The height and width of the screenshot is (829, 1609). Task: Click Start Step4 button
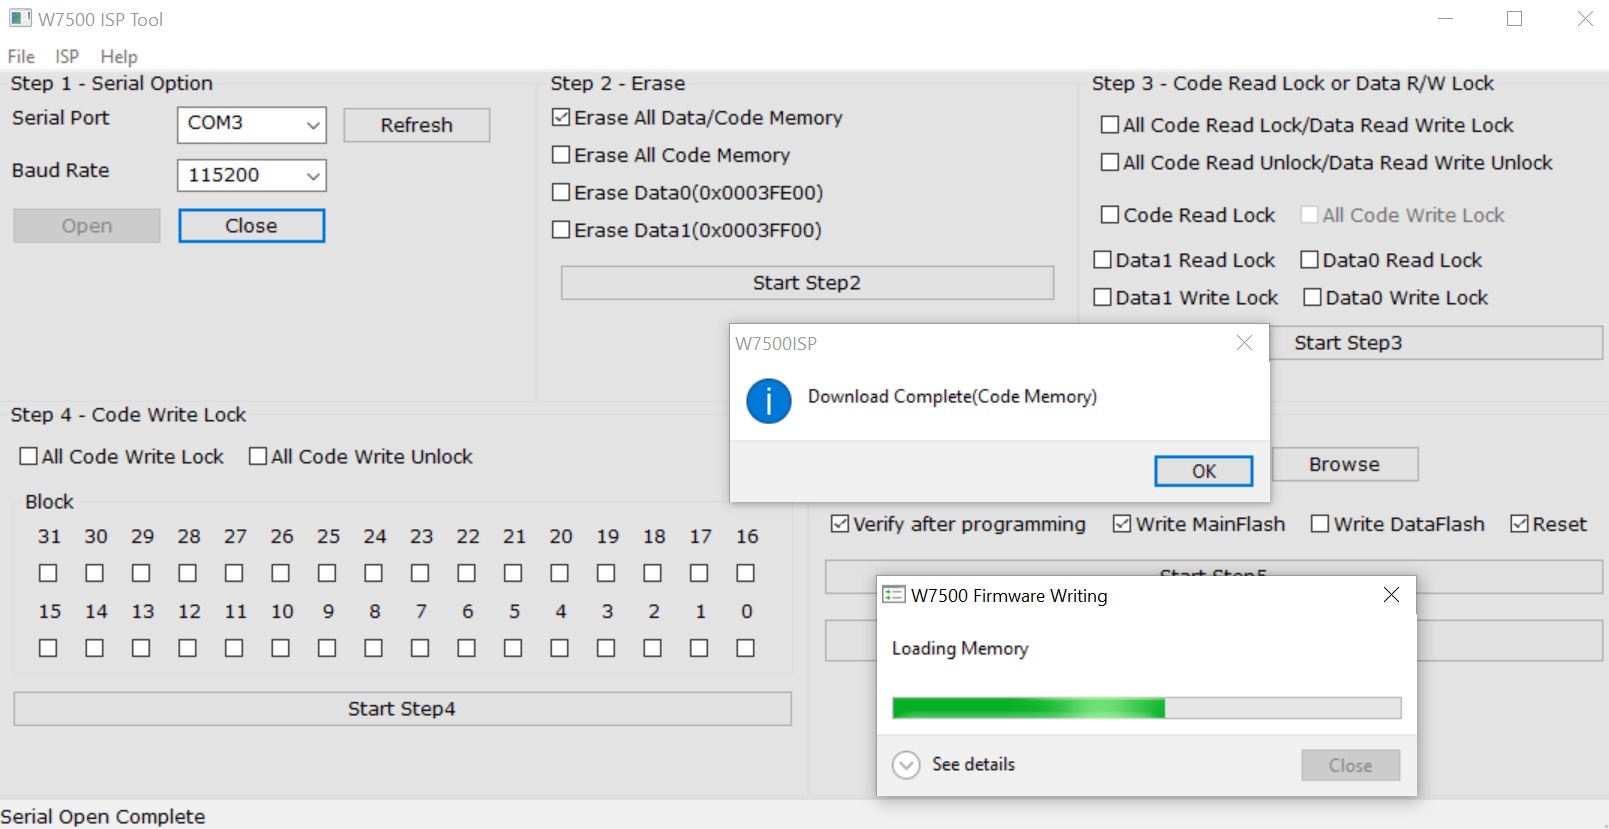click(x=402, y=709)
